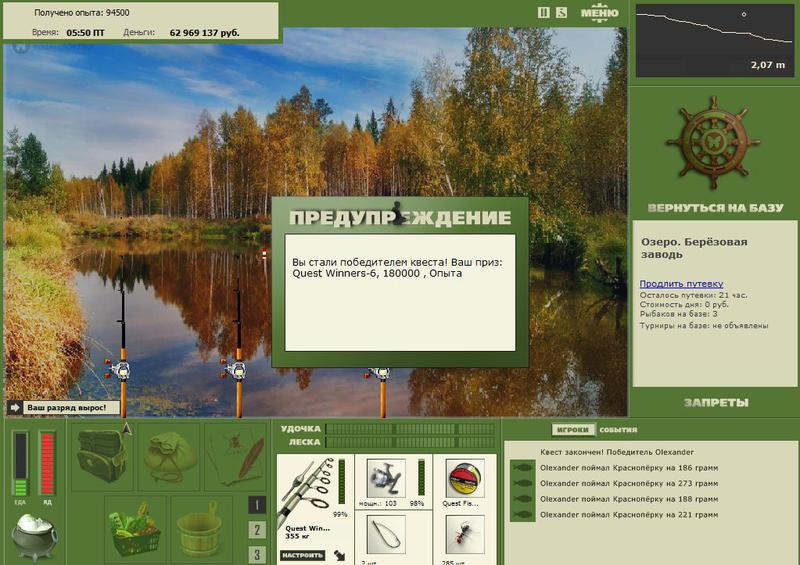Click the rod durability '99%' value
Image resolution: width=800 pixels, height=565 pixels.
[x=340, y=514]
